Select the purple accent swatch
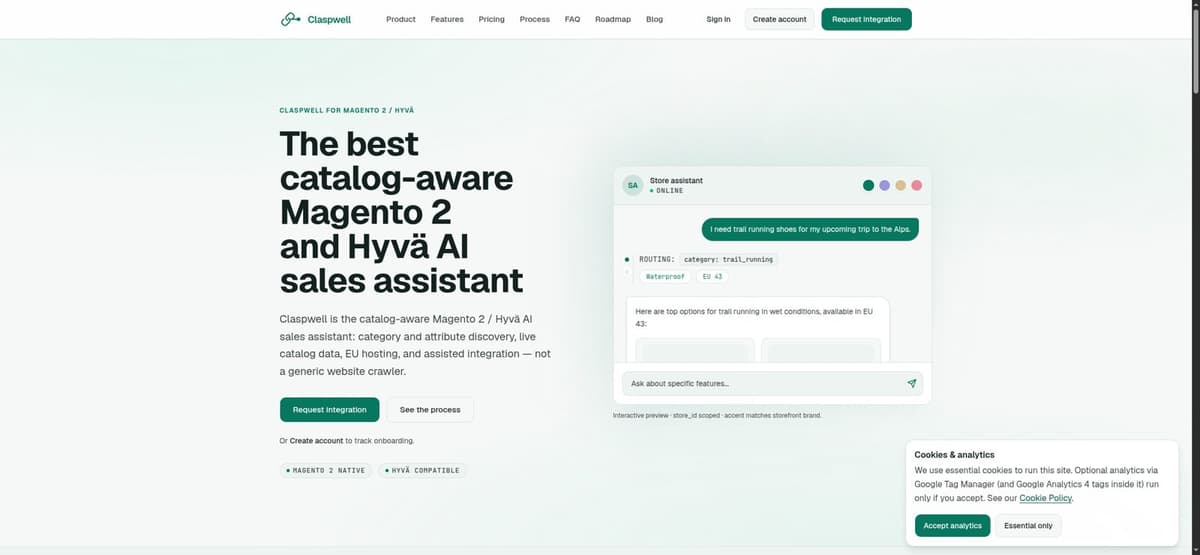The height and width of the screenshot is (555, 1200). (x=884, y=185)
